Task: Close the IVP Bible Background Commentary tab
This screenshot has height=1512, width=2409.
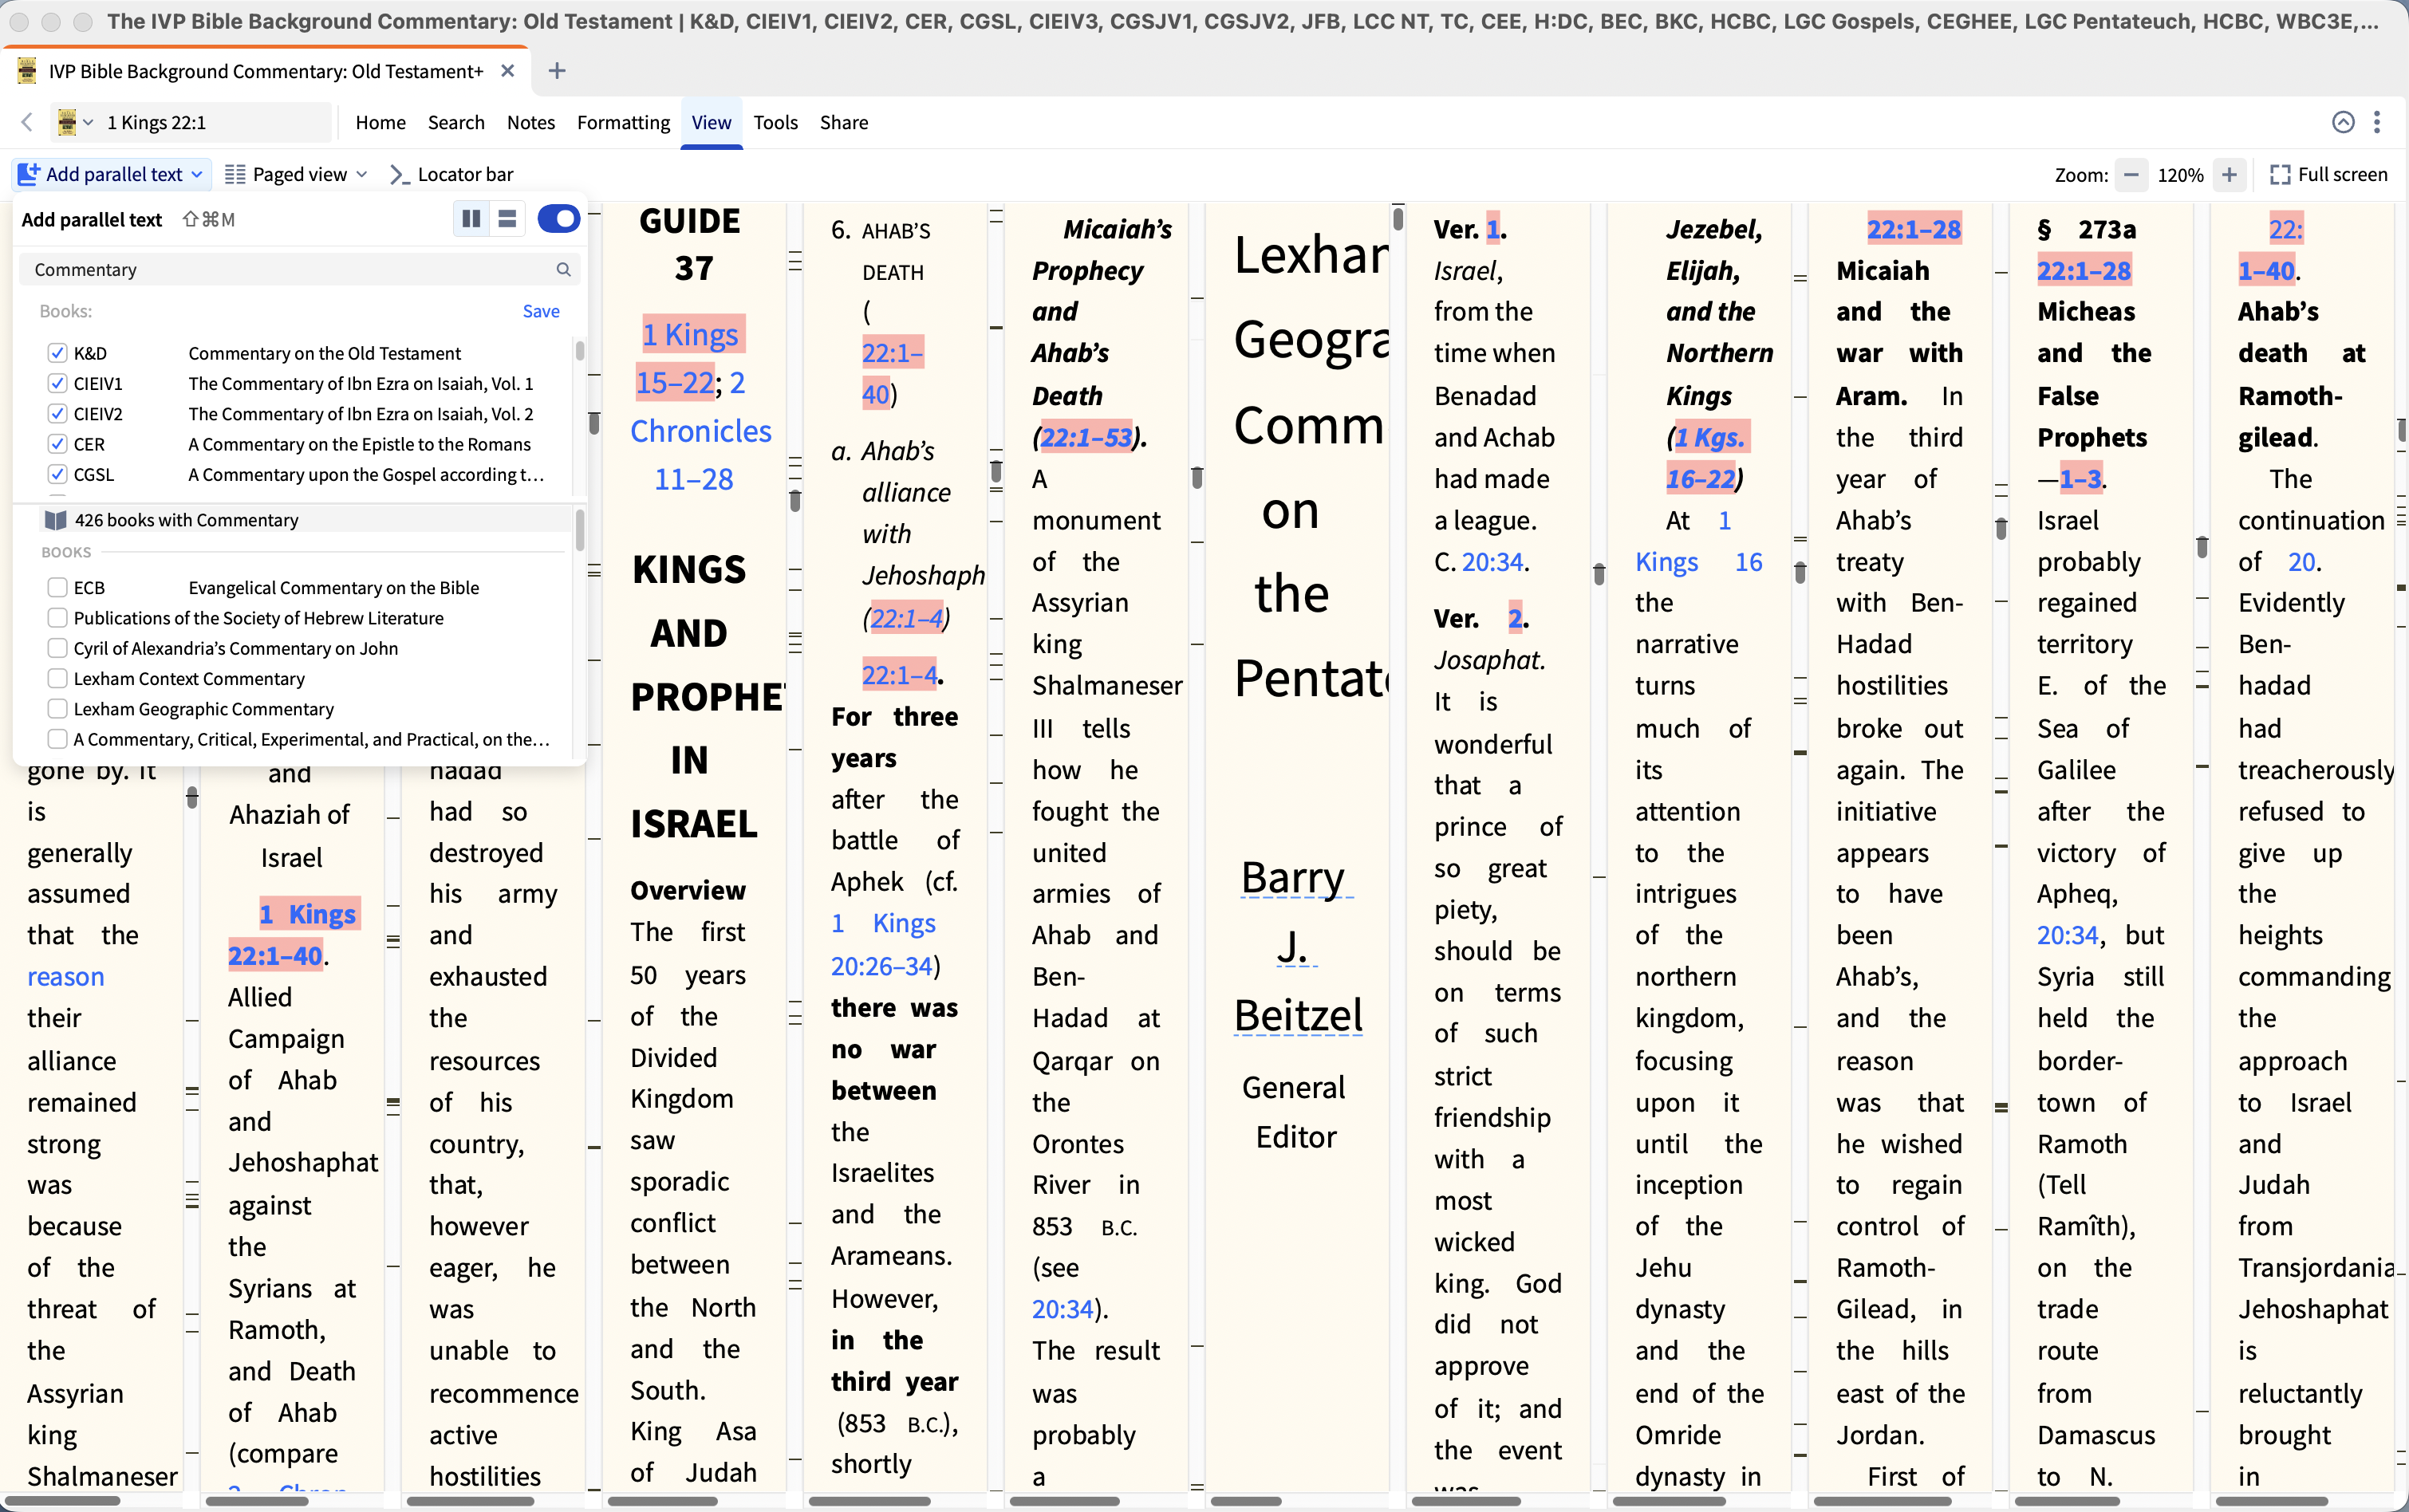Action: pos(507,71)
